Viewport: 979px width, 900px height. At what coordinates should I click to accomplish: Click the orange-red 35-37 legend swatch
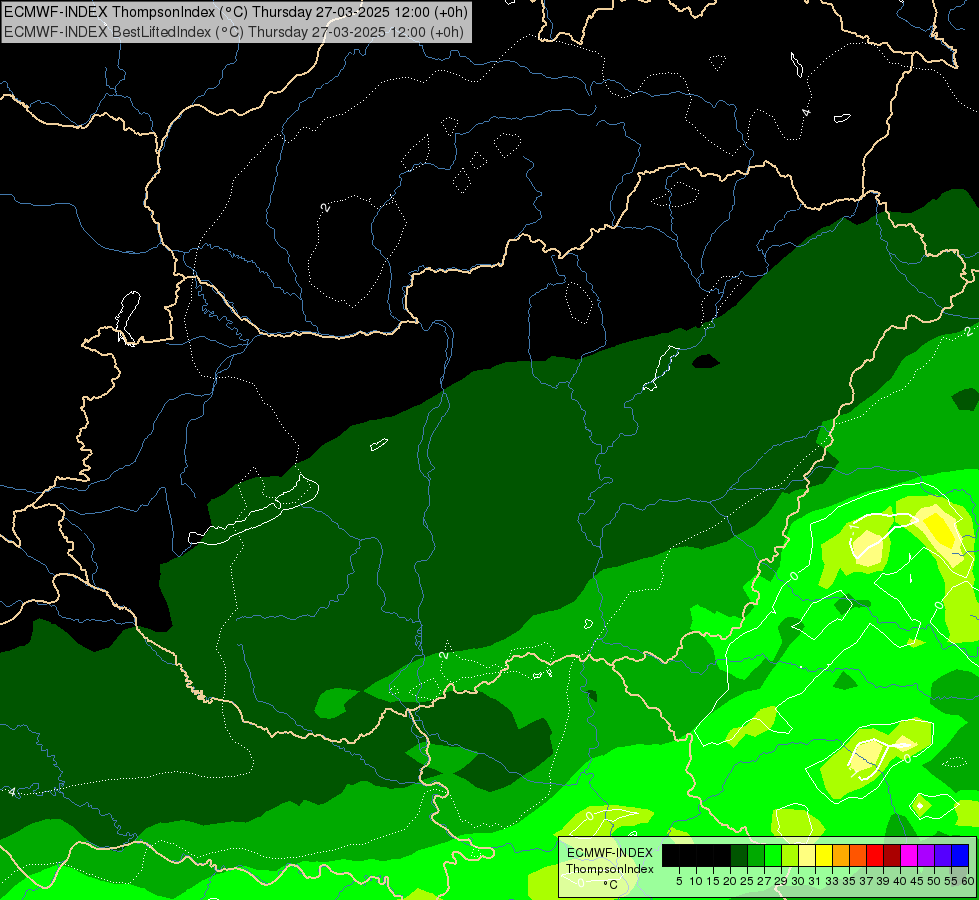[858, 856]
